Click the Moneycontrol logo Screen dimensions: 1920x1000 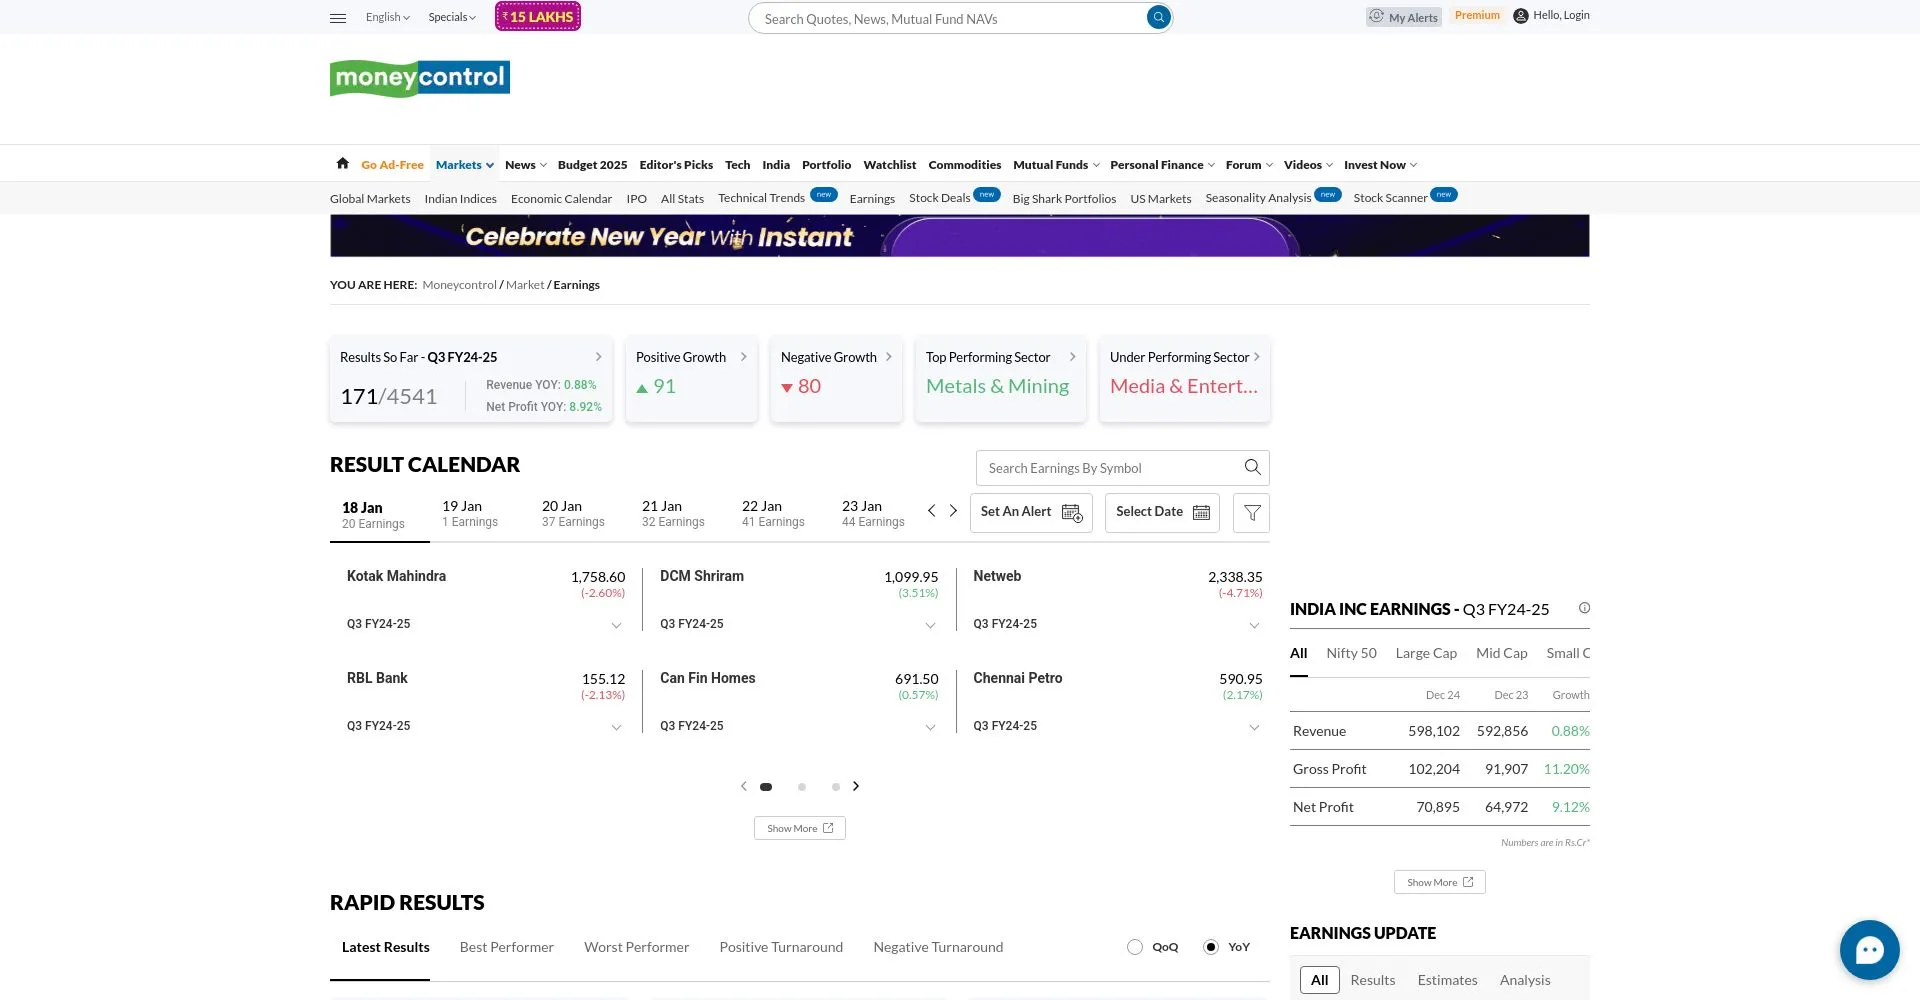(420, 78)
